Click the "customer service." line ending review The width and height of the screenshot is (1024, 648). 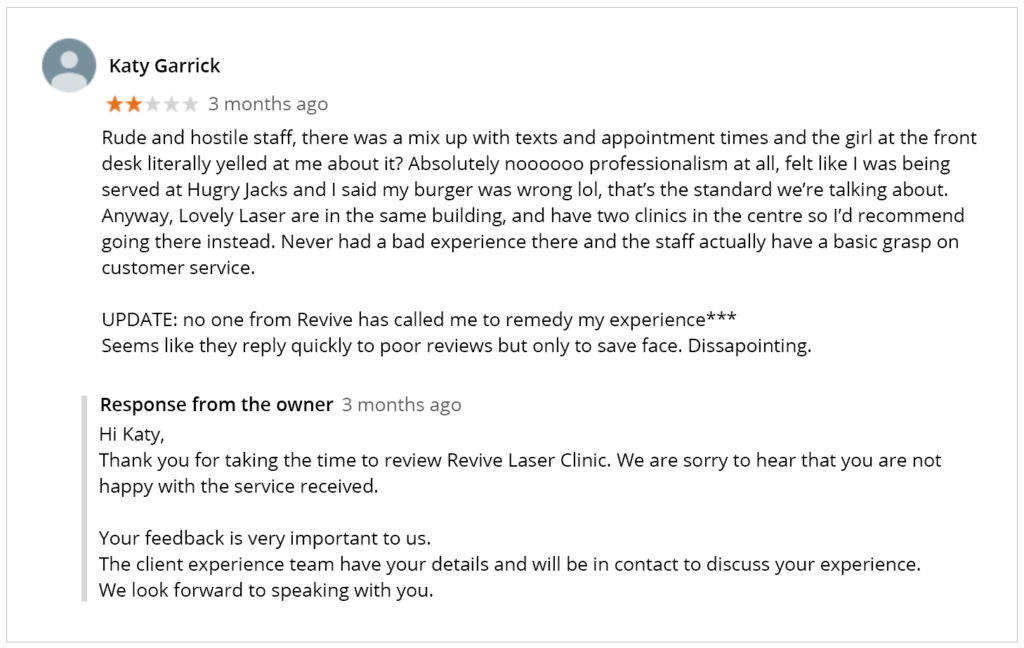tap(178, 268)
